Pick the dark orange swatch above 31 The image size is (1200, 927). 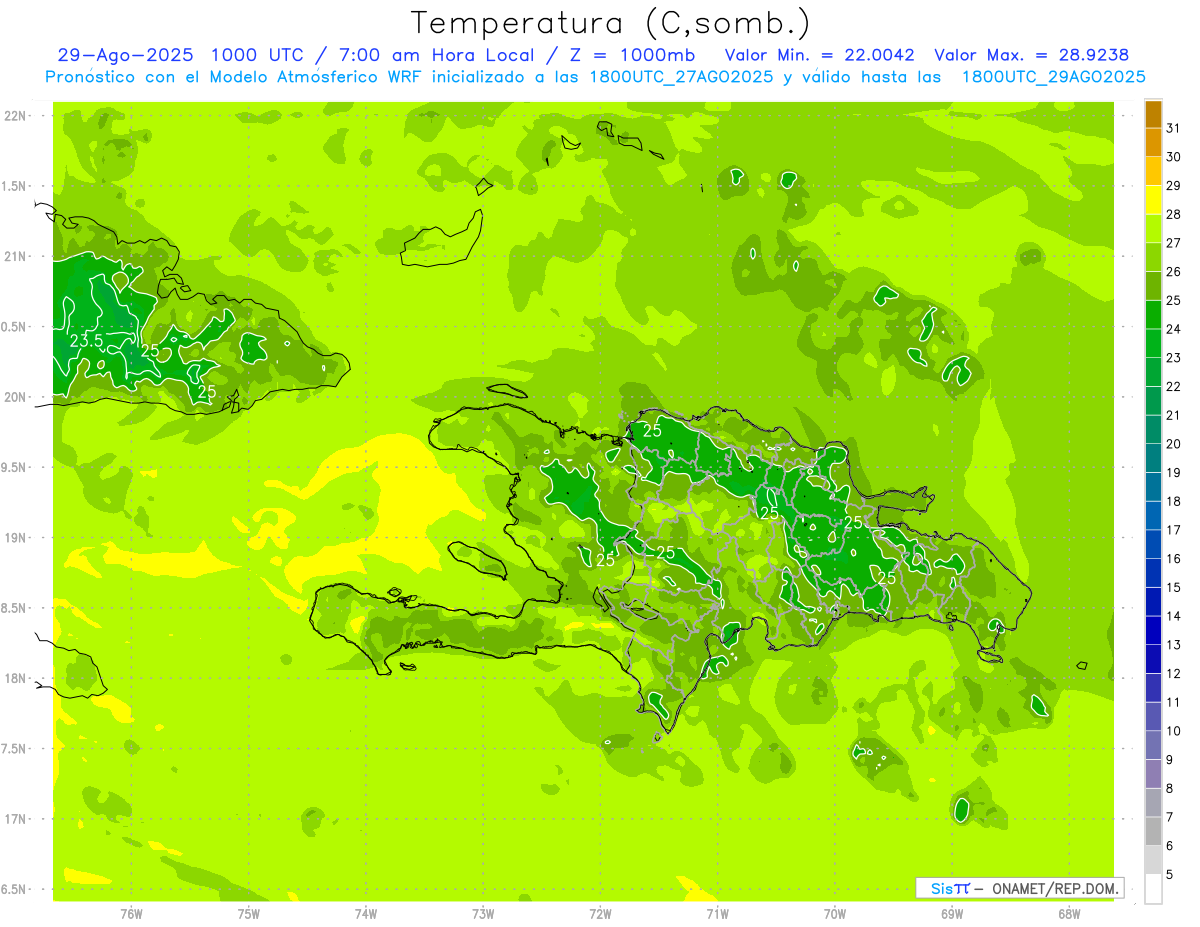point(1153,115)
